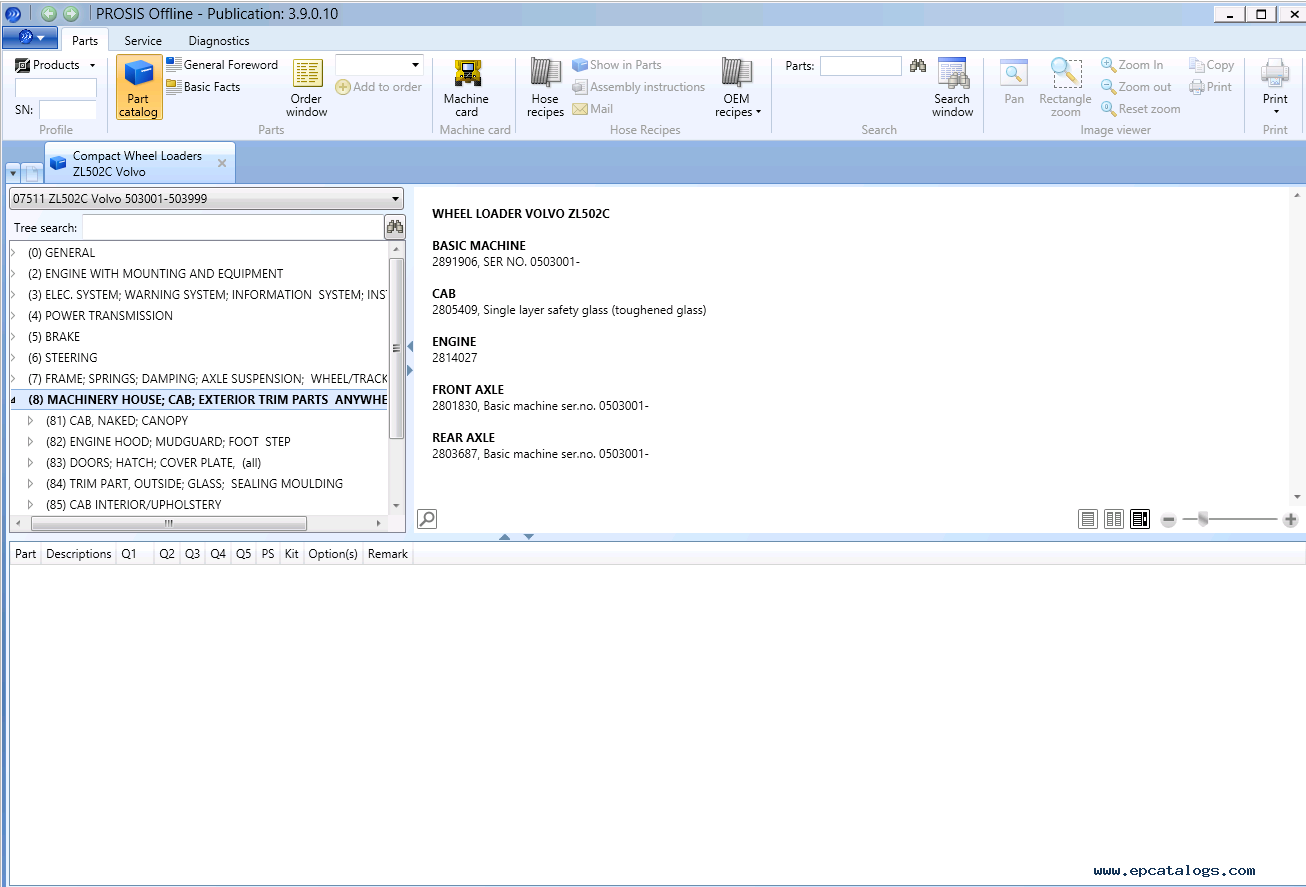1306x887 pixels.
Task: Click the Mail button
Action: (593, 109)
